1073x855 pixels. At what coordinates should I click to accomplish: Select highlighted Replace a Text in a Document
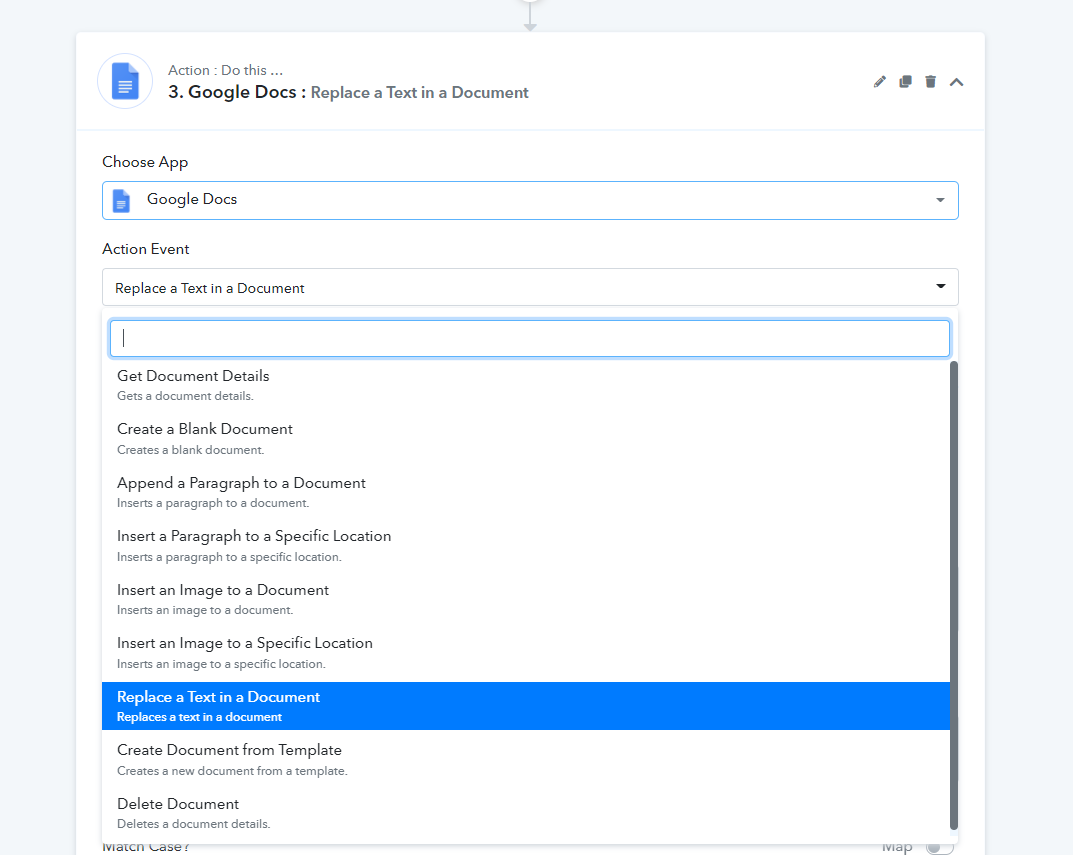526,706
